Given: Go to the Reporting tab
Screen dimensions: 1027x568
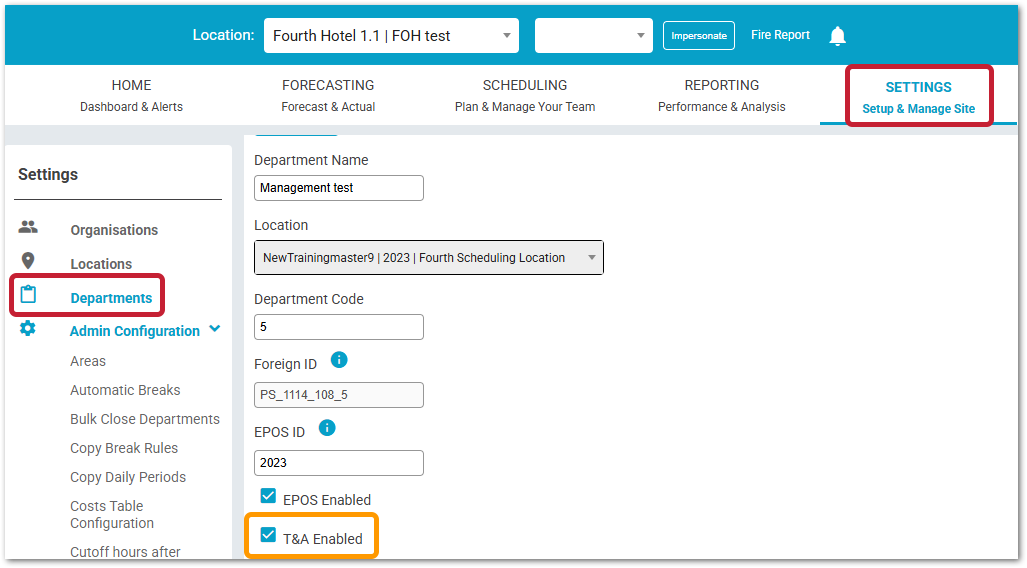Looking at the screenshot, I should click(x=721, y=95).
